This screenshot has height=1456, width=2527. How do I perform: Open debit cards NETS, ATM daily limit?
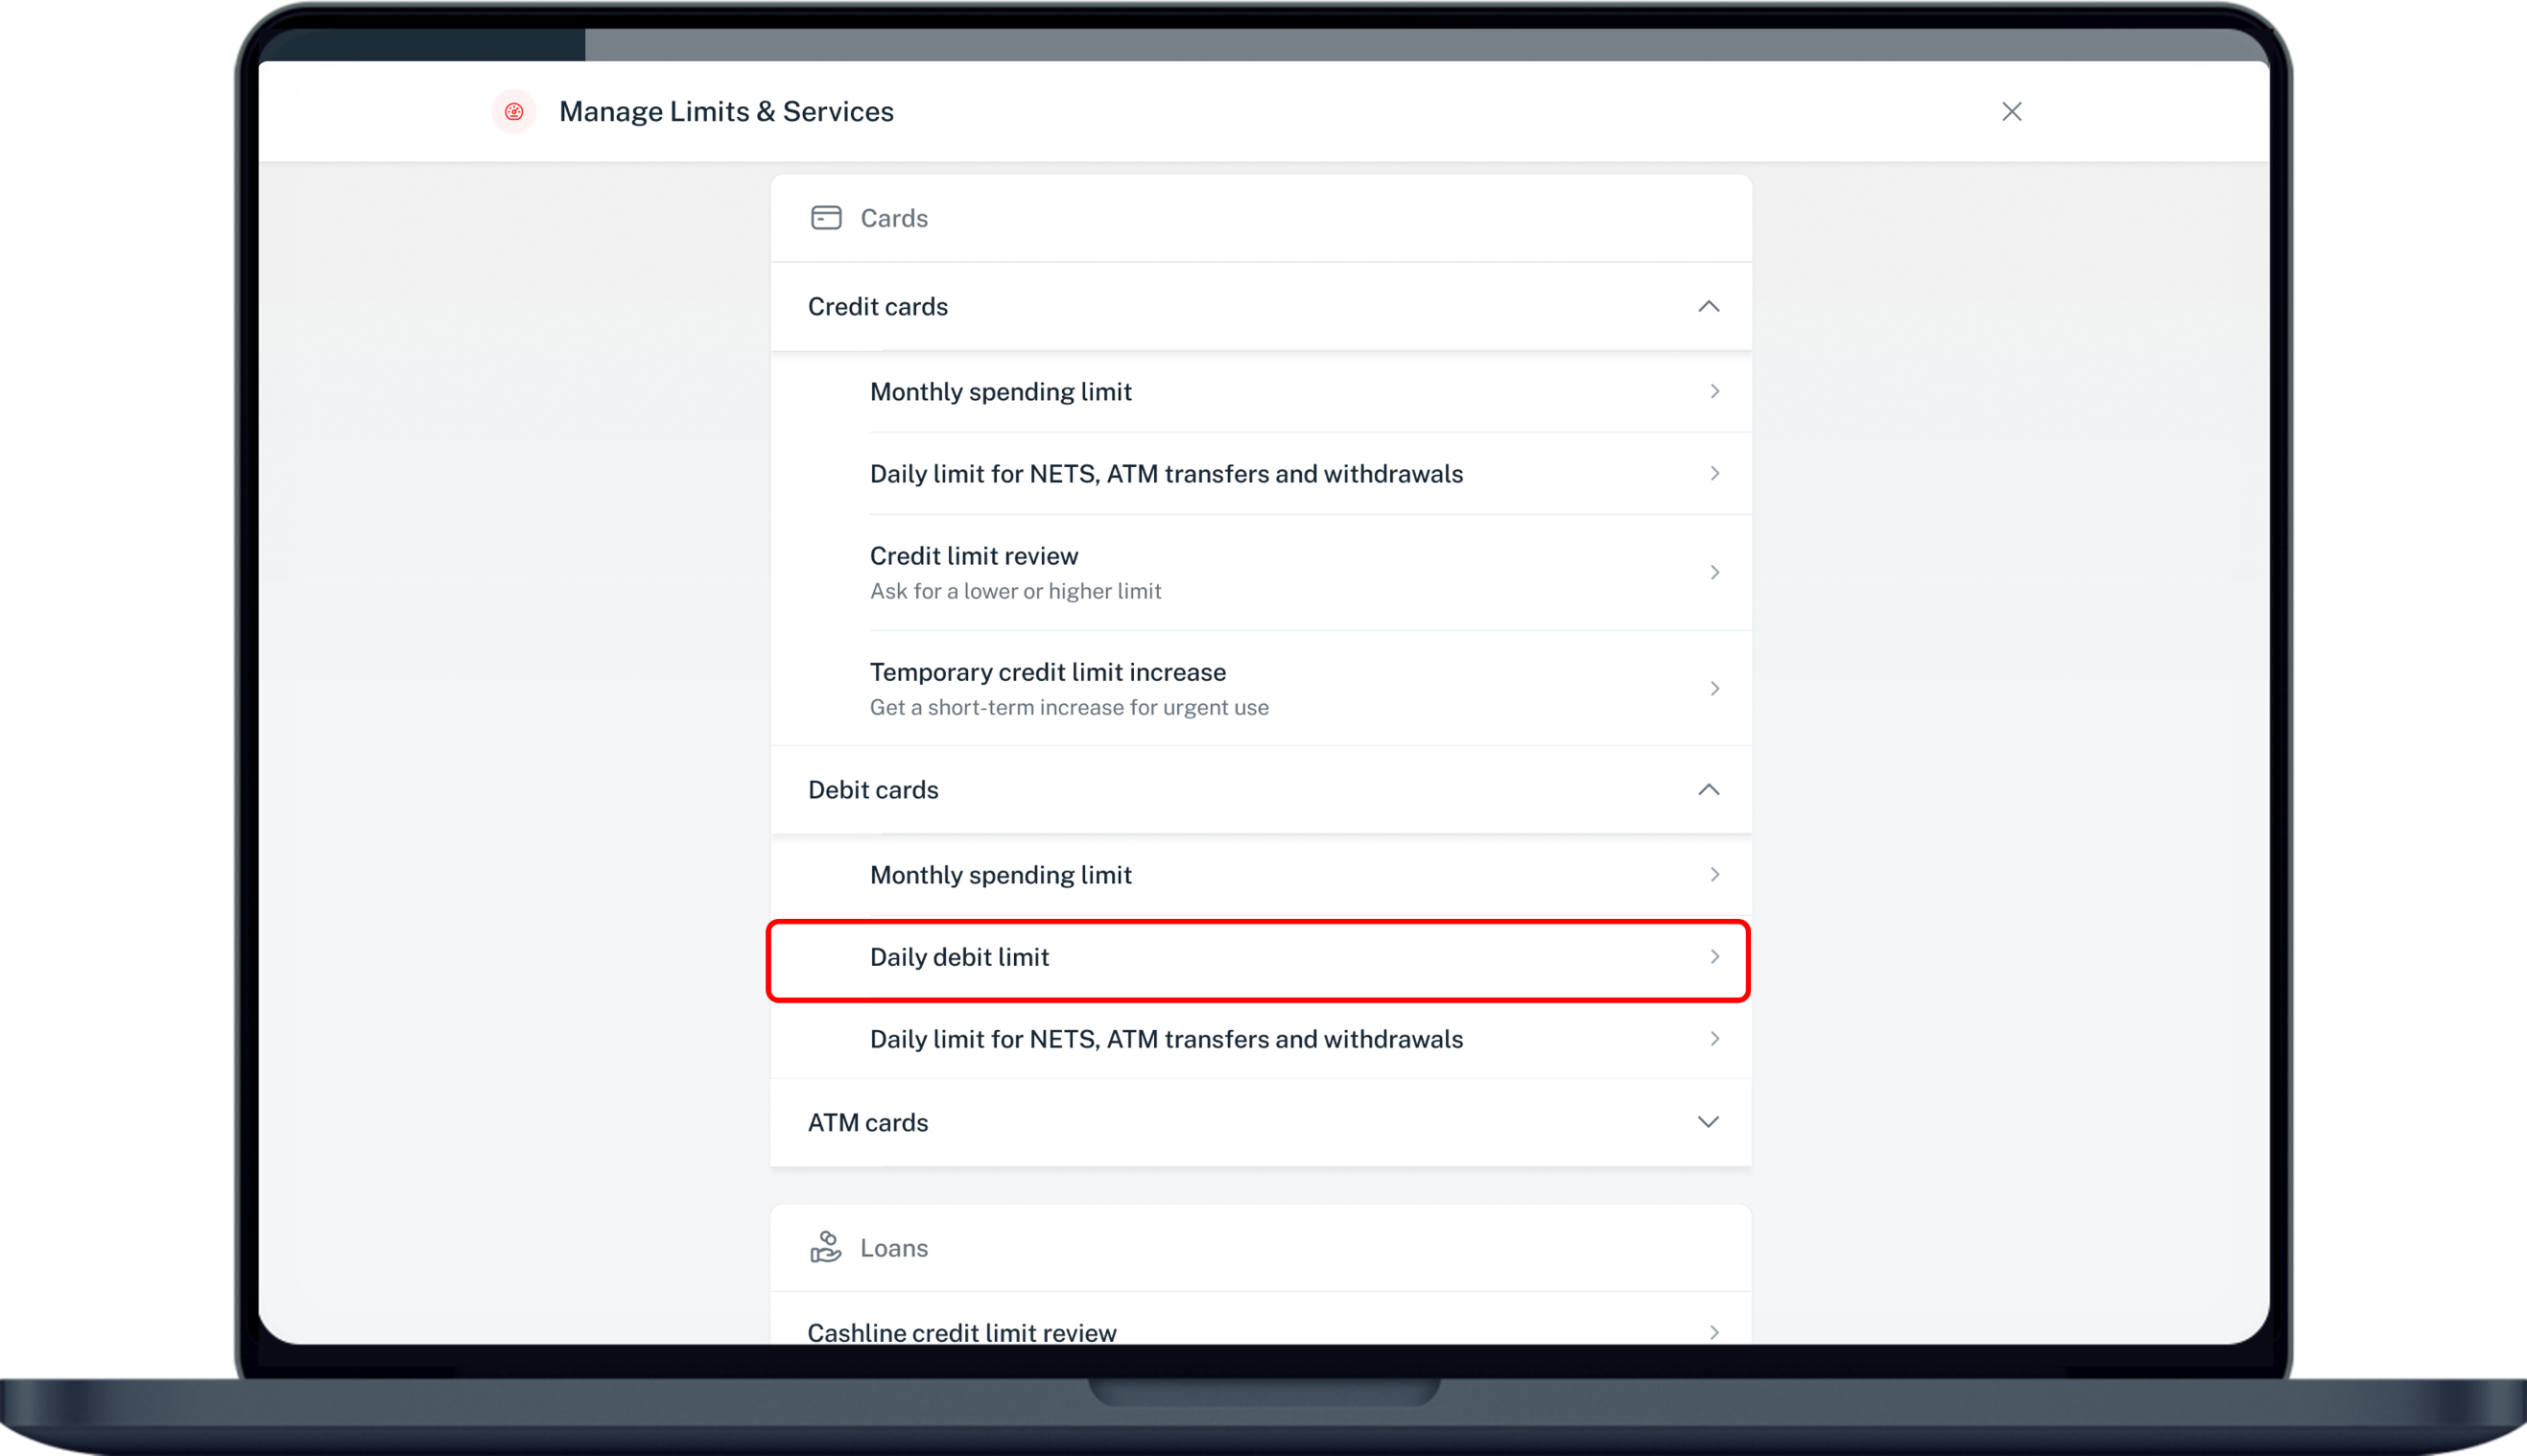pos(1166,1040)
